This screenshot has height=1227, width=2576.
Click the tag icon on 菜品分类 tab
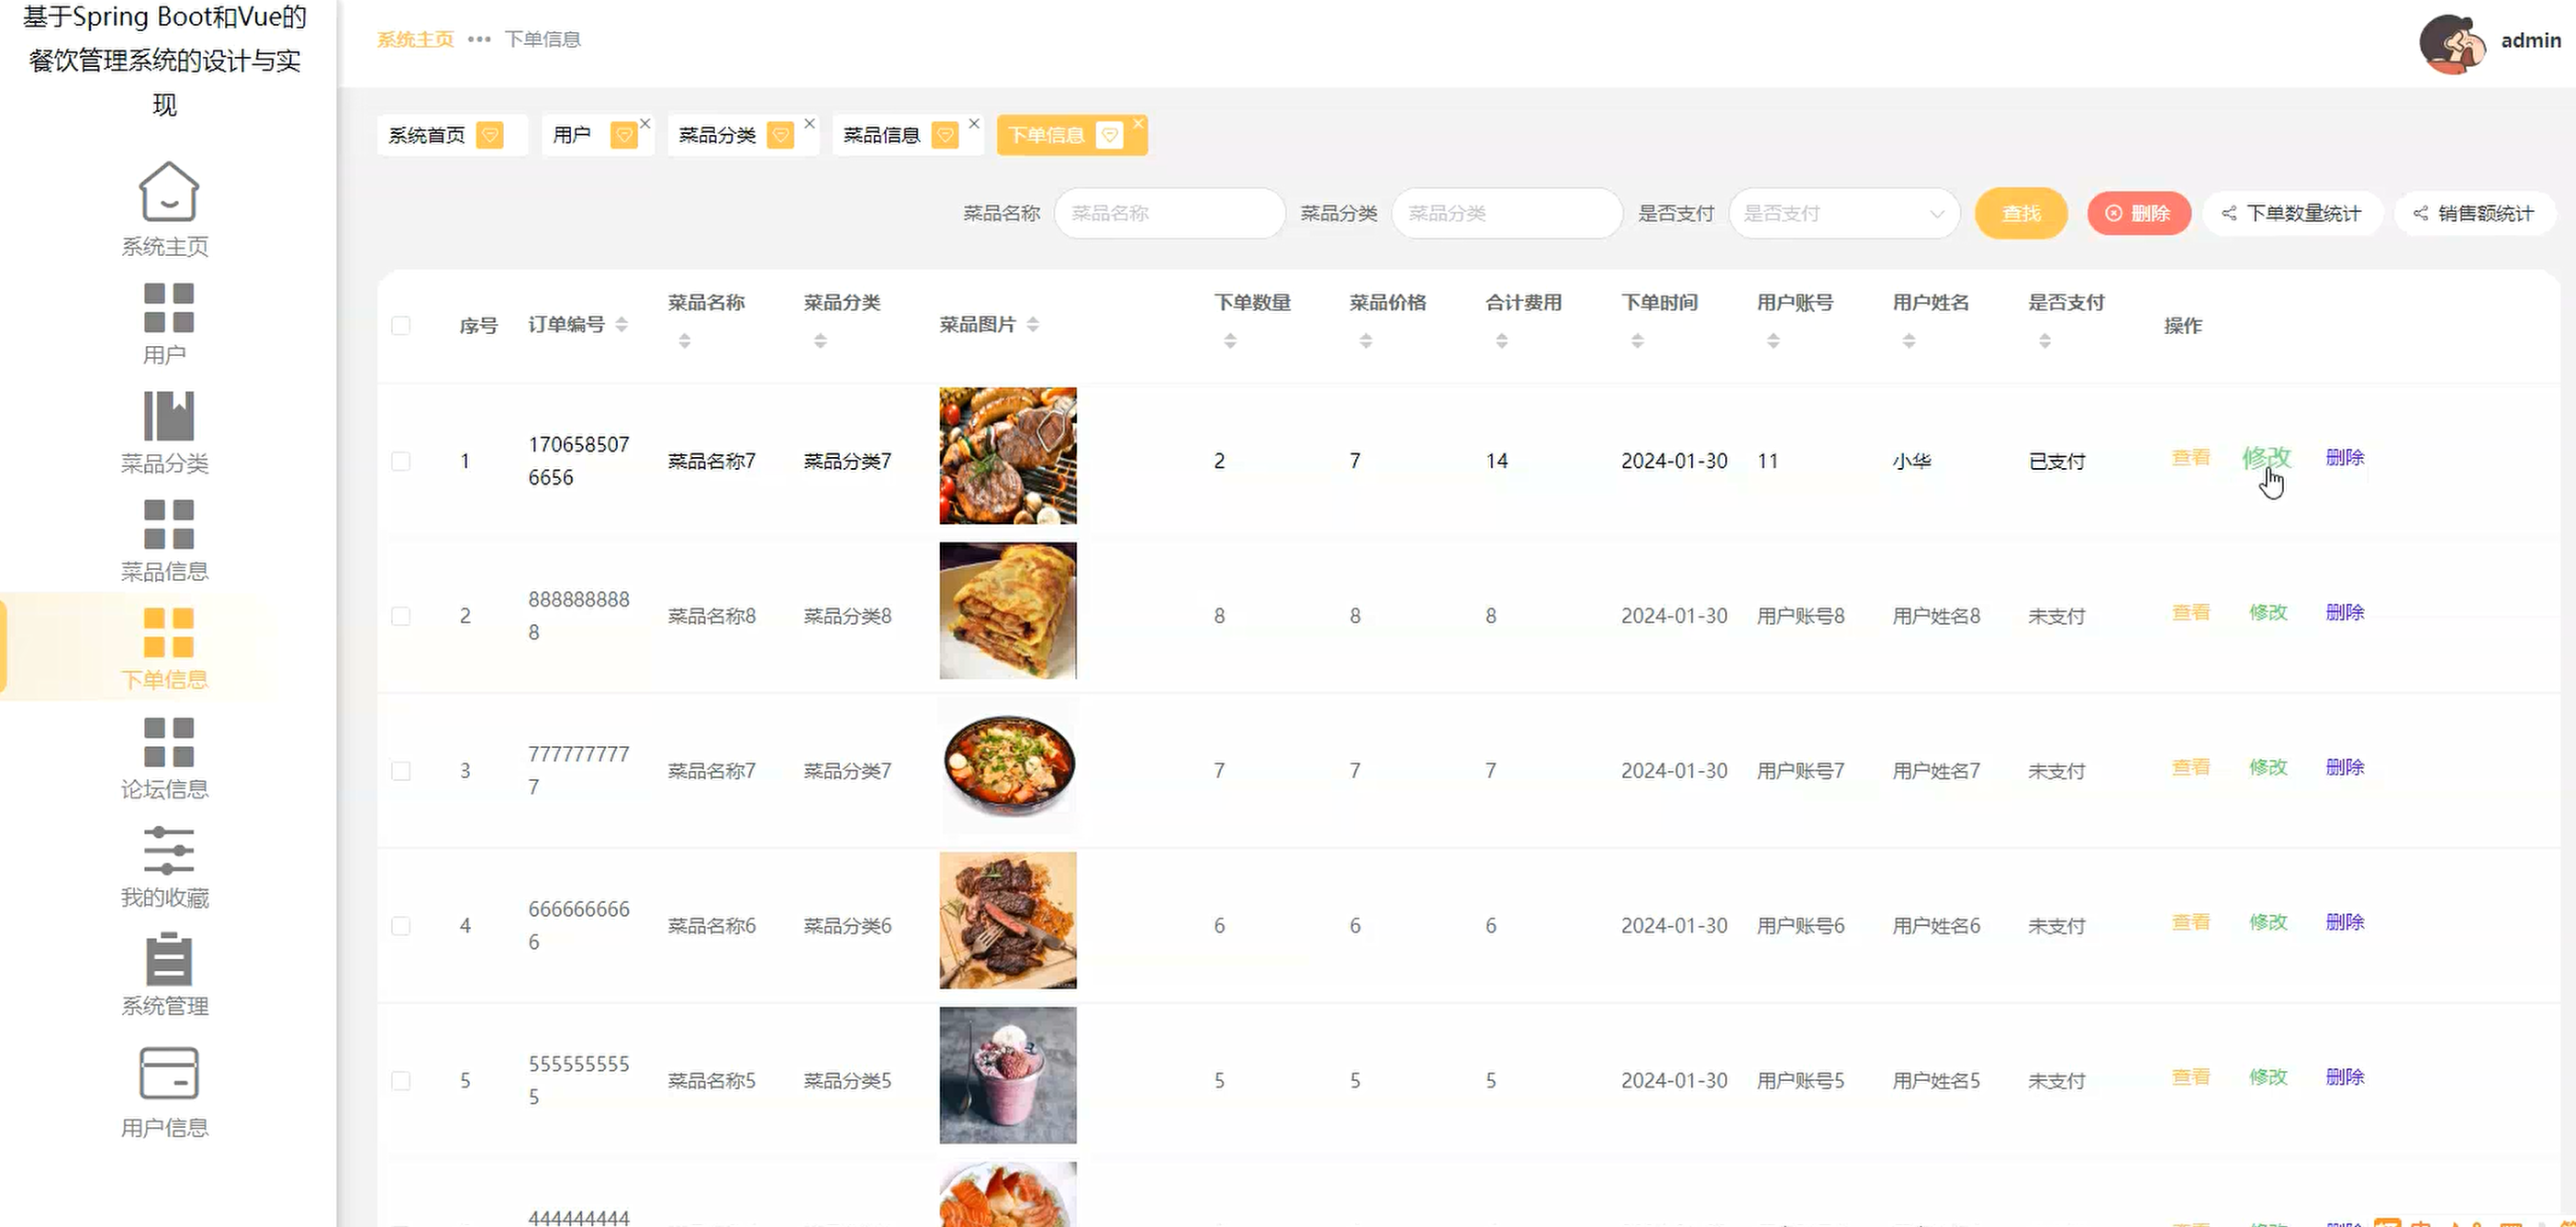[781, 135]
